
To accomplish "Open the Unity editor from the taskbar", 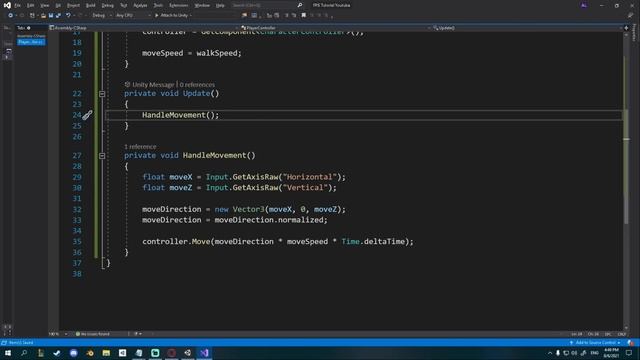I will pyautogui.click(x=188, y=353).
